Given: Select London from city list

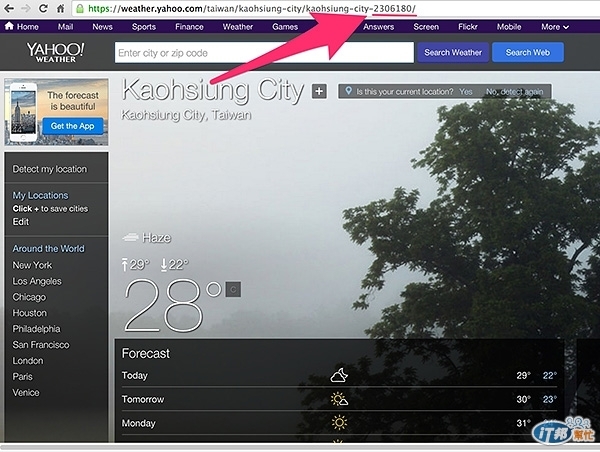Looking at the screenshot, I should [28, 361].
